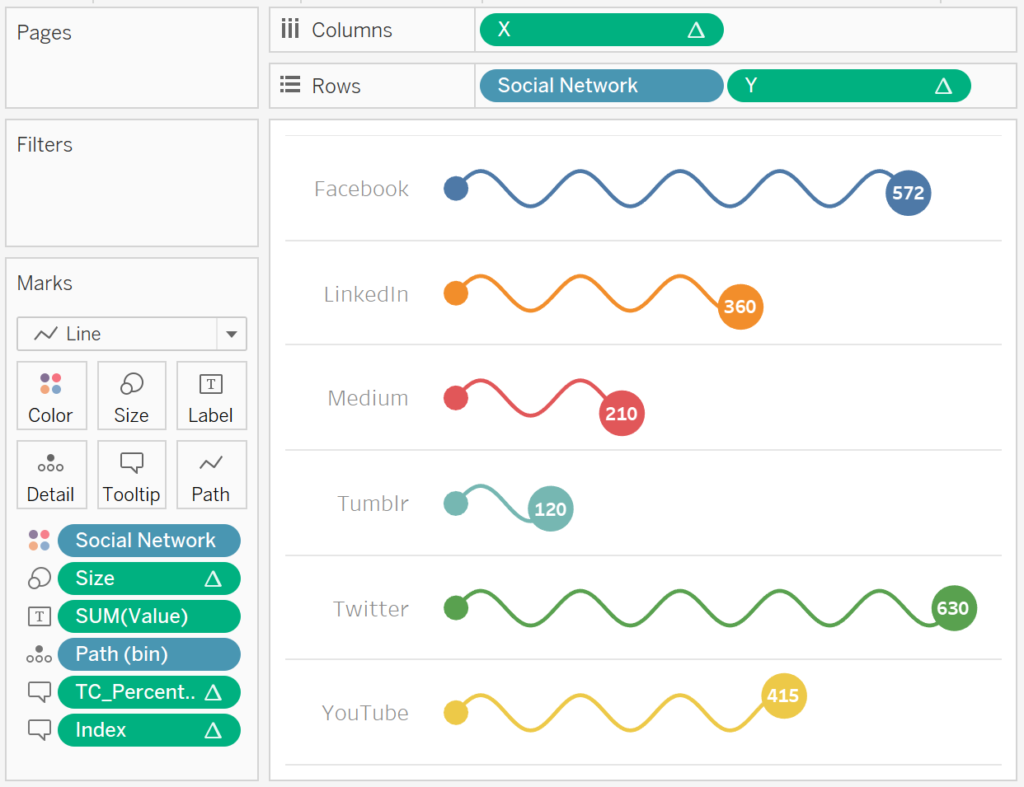Click the Rows shelf icon
The image size is (1024, 787).
(x=290, y=85)
